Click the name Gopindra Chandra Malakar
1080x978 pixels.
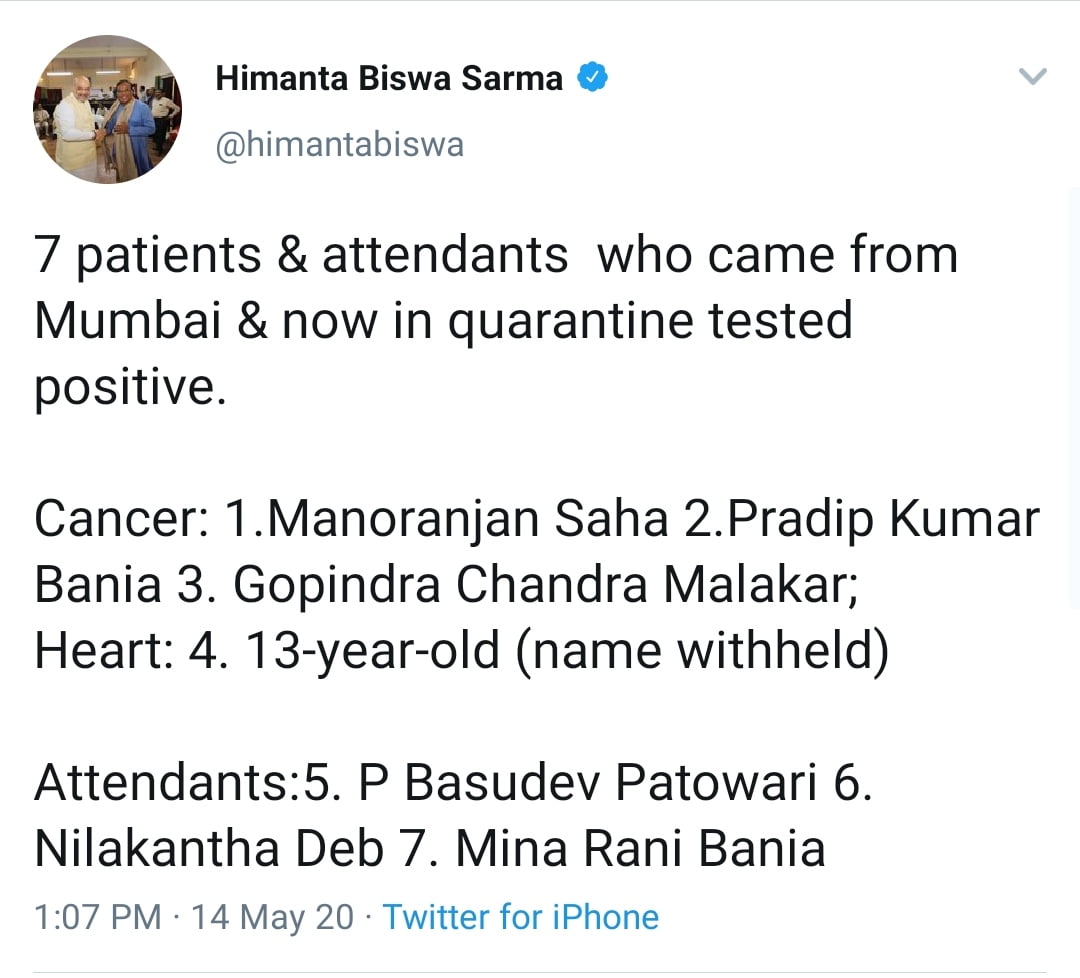coord(539,585)
